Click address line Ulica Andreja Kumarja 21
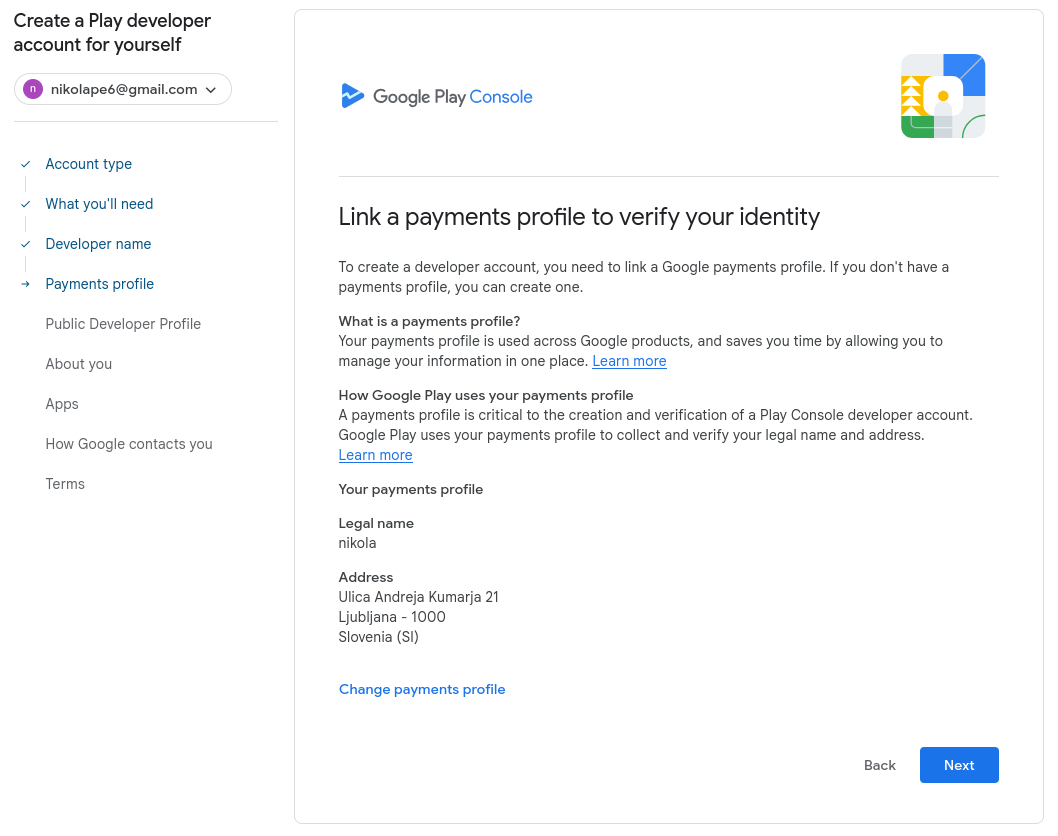 418,597
